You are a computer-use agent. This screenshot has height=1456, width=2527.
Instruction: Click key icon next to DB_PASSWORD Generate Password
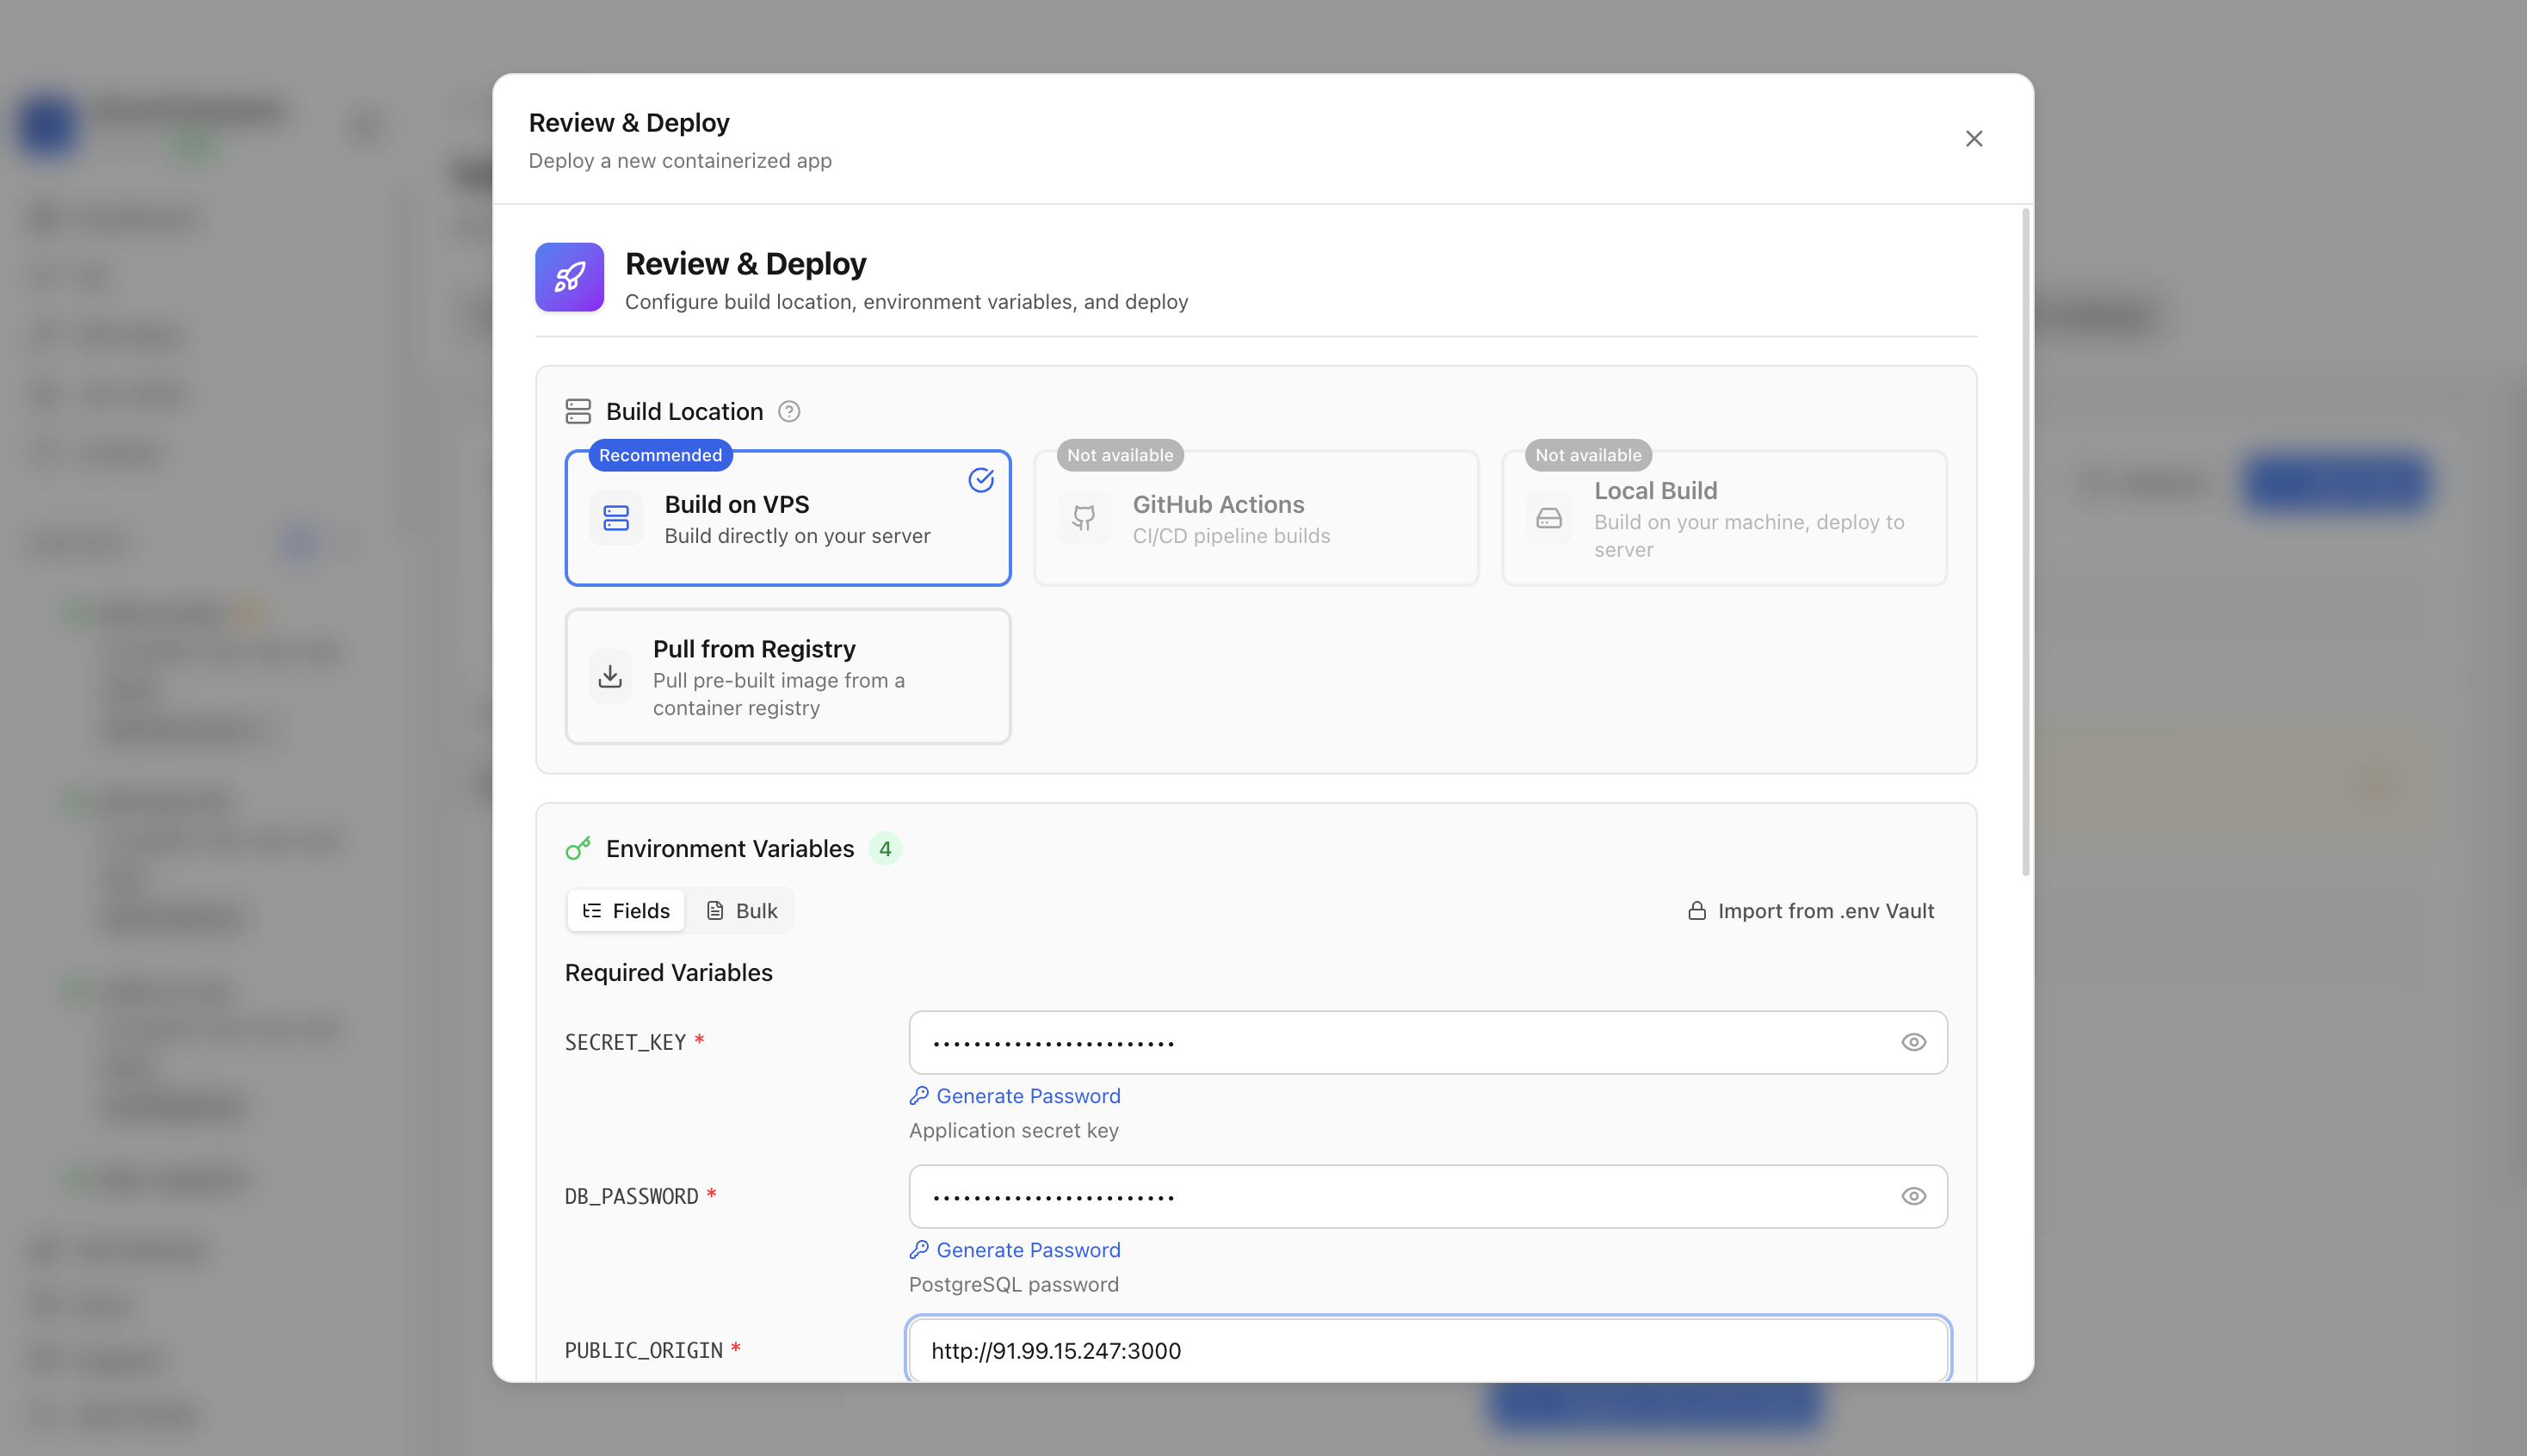[919, 1250]
